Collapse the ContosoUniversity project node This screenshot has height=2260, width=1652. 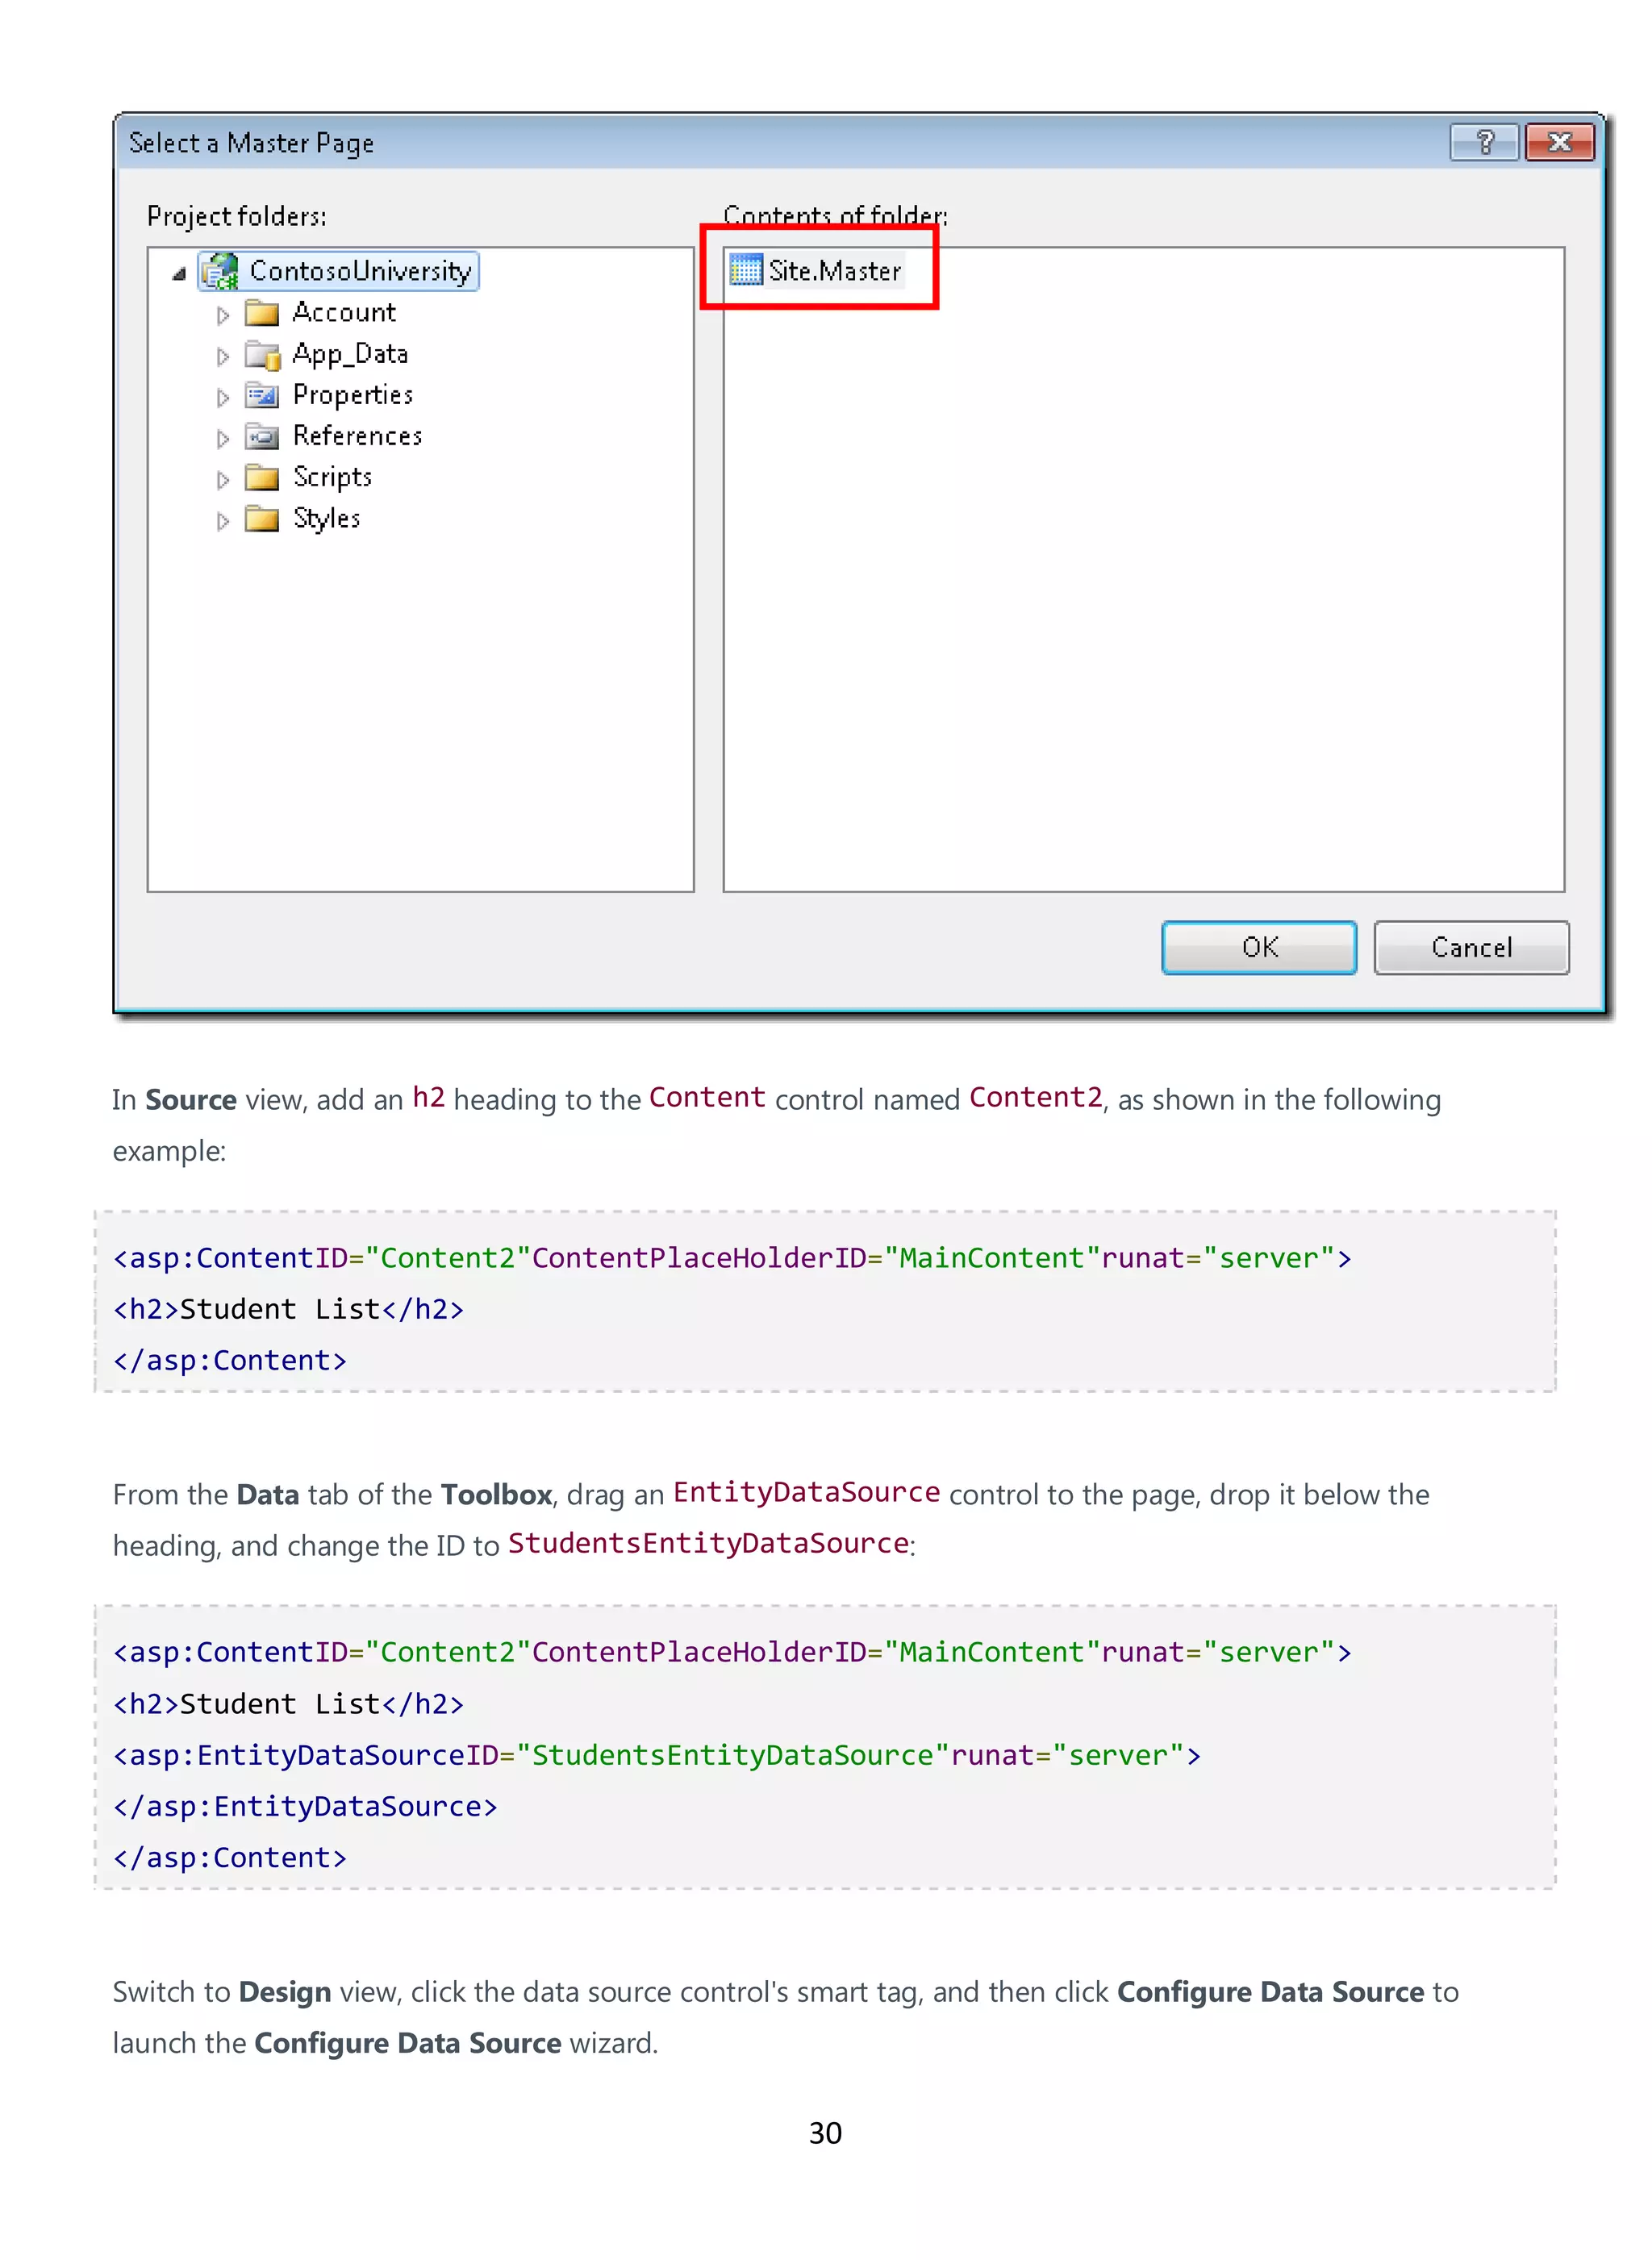tap(179, 273)
